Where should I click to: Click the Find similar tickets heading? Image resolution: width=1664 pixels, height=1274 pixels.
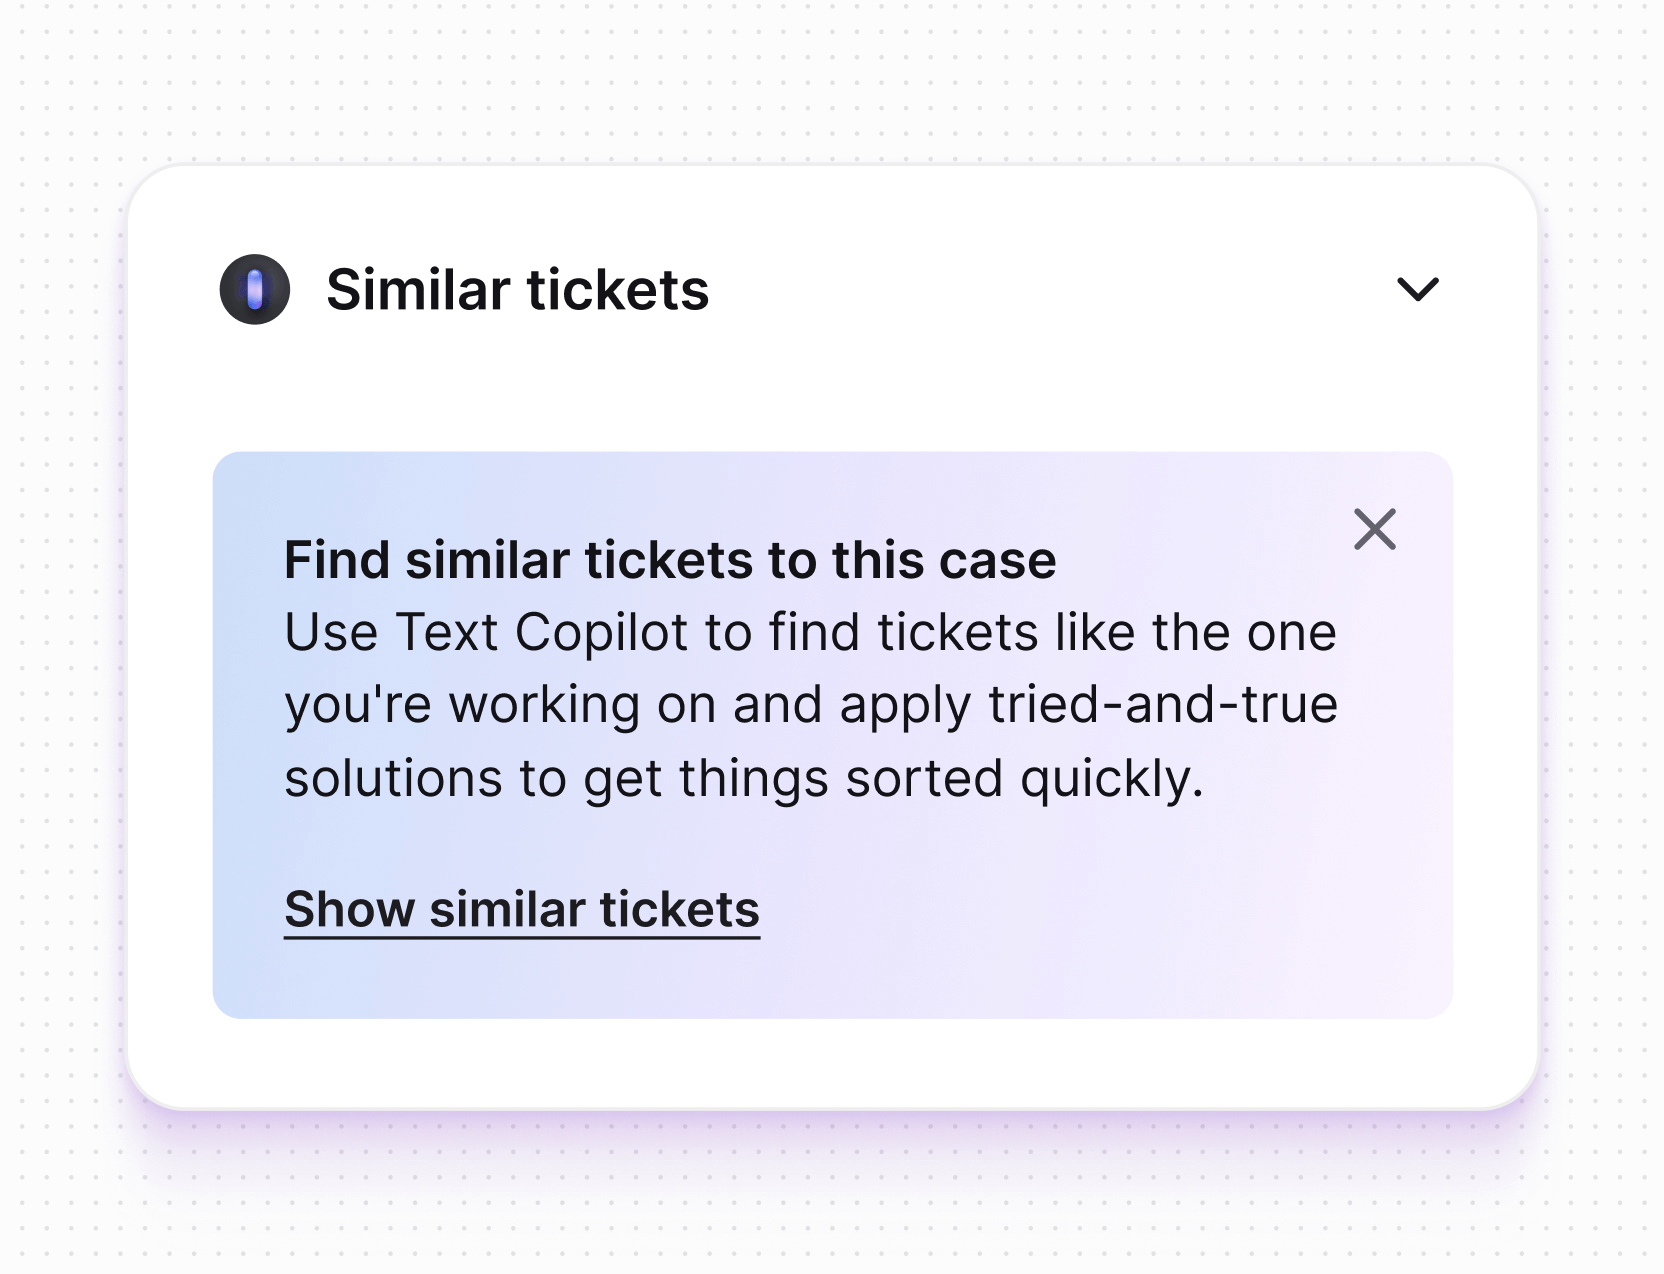coord(670,560)
